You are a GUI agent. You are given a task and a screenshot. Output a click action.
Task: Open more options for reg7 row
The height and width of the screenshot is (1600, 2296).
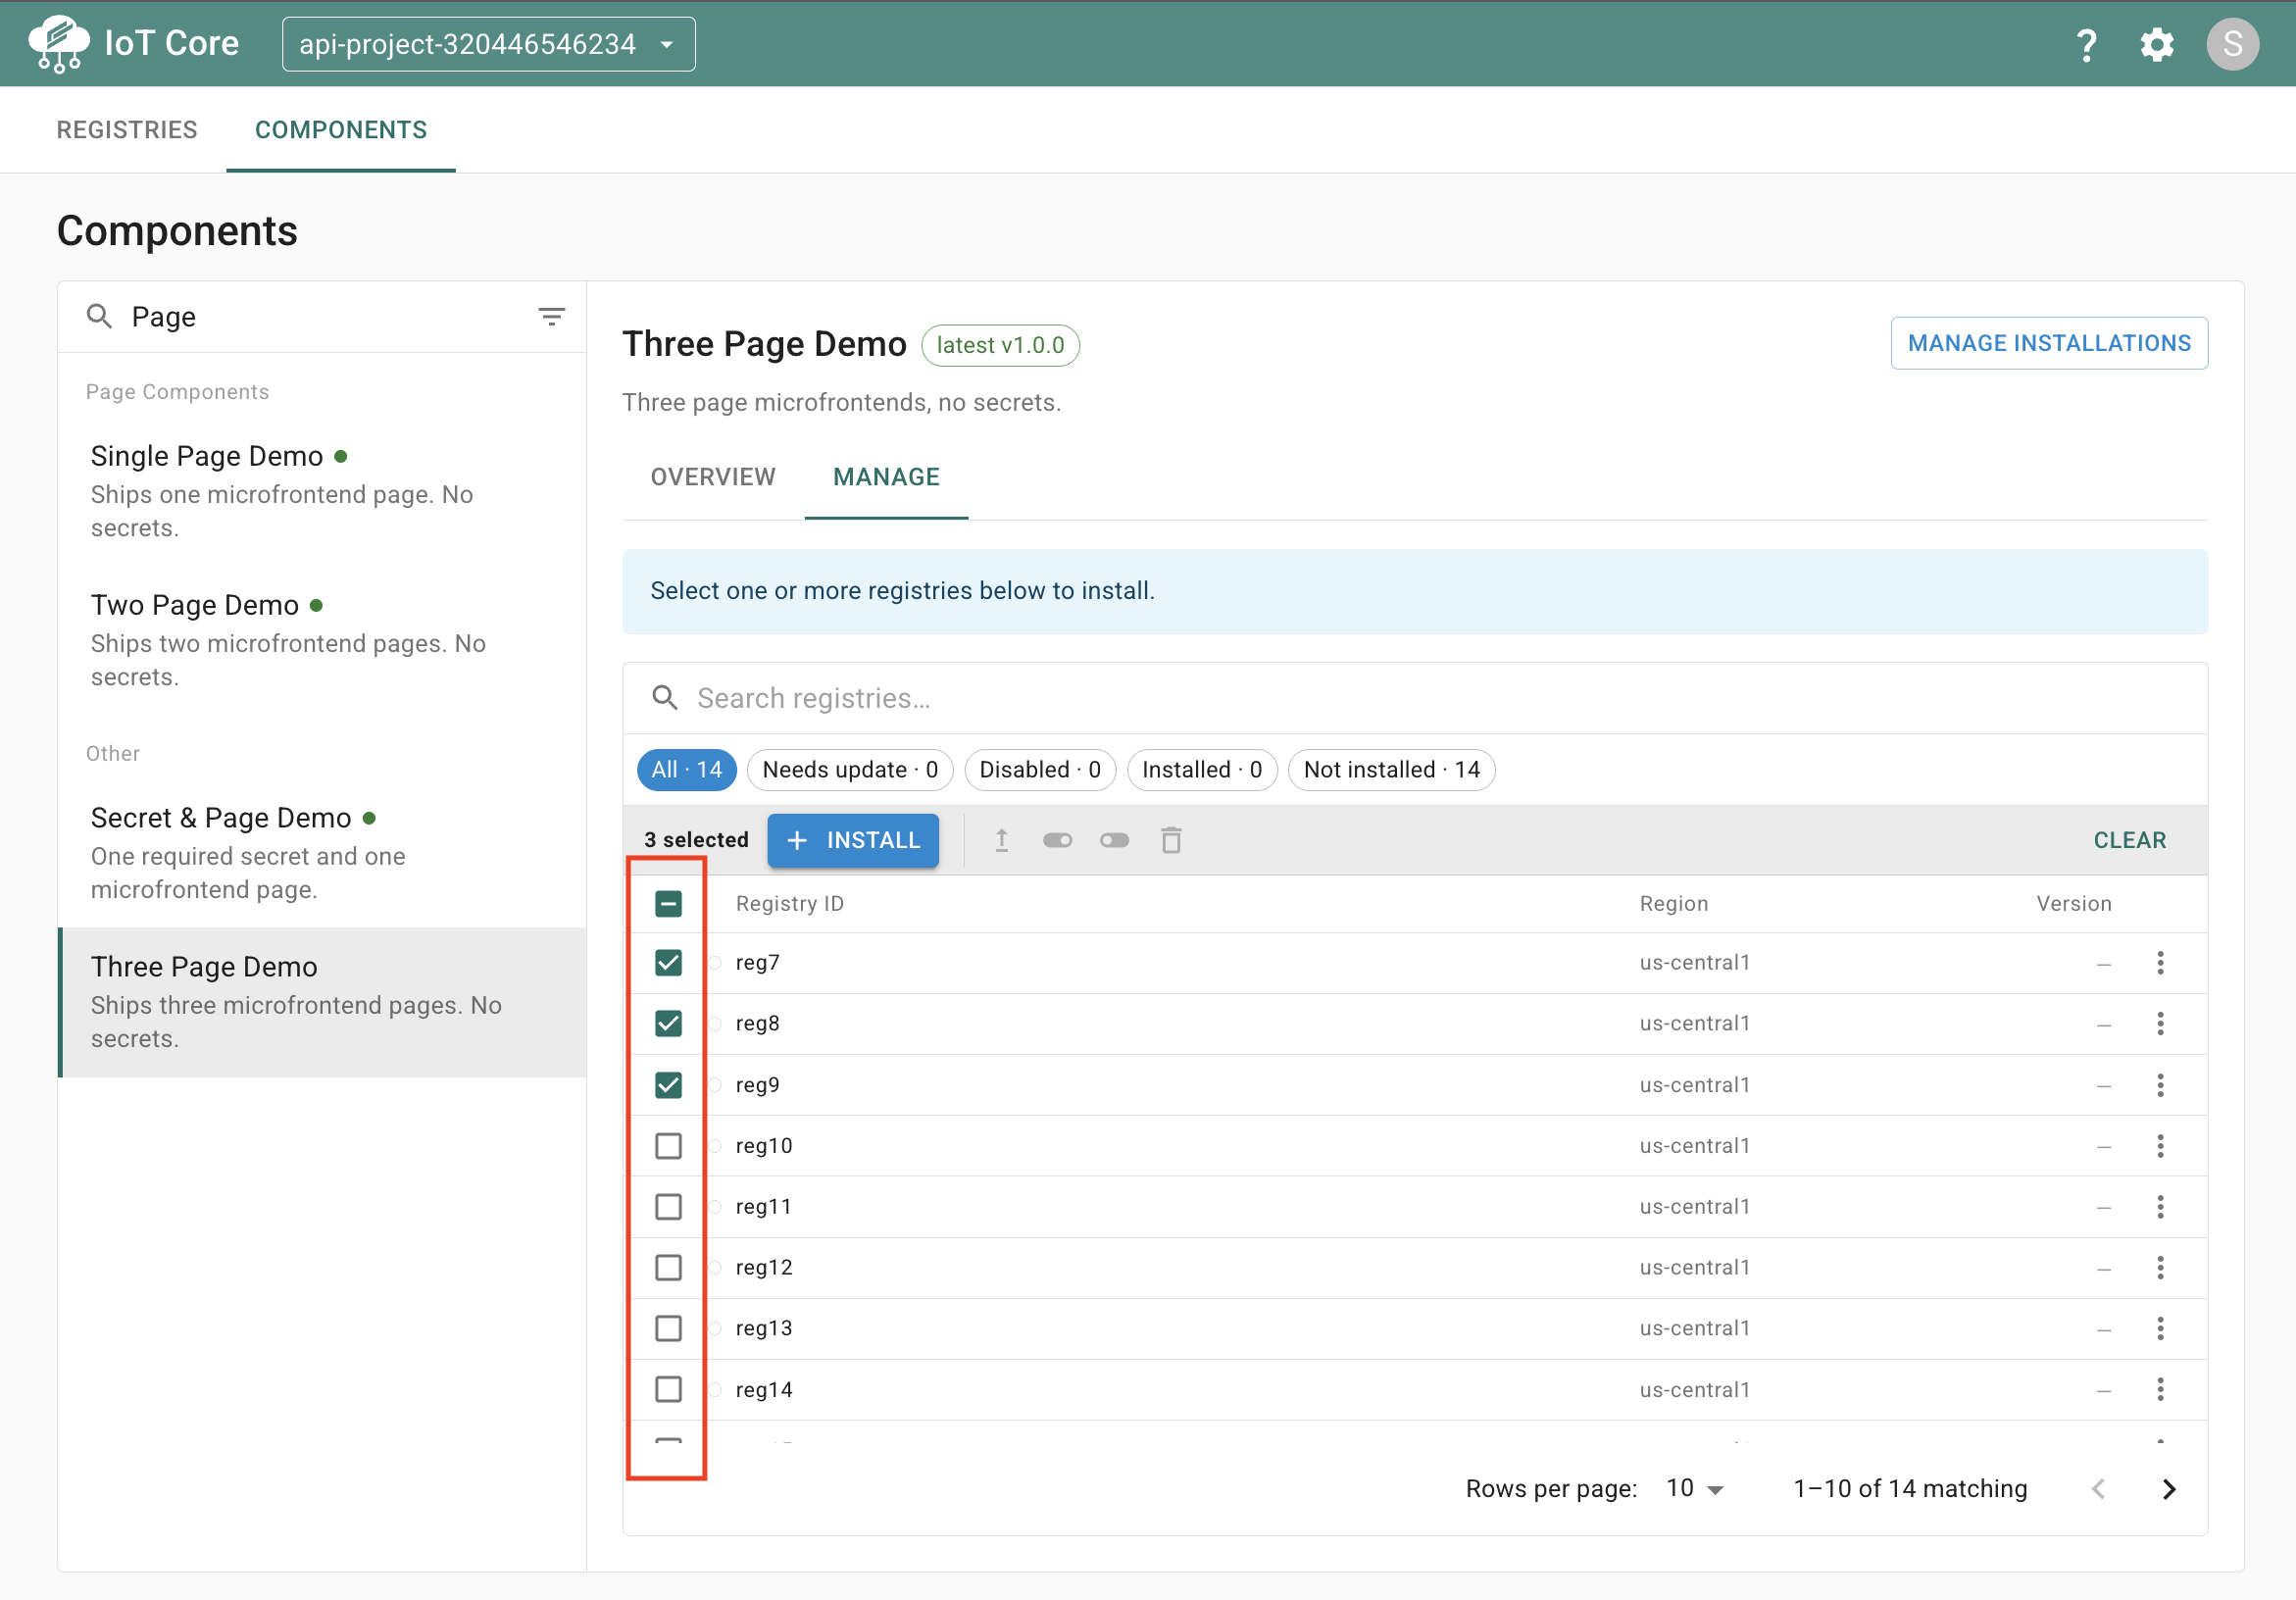[2160, 963]
